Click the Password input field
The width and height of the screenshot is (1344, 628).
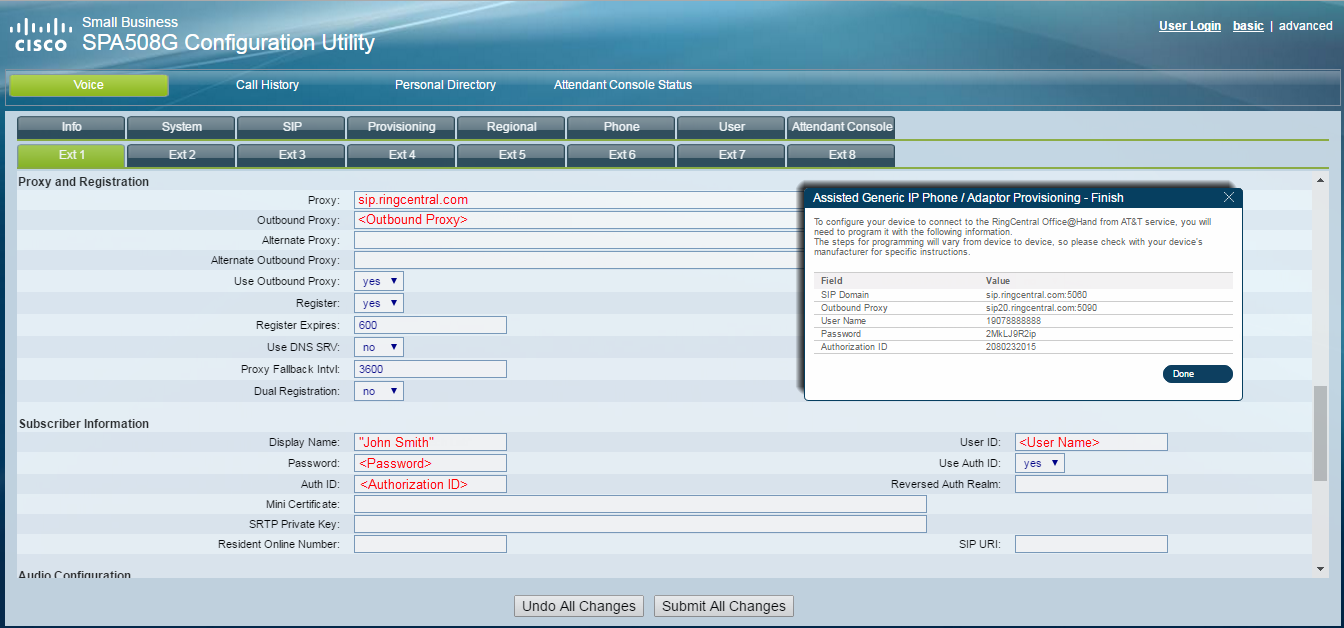[430, 464]
